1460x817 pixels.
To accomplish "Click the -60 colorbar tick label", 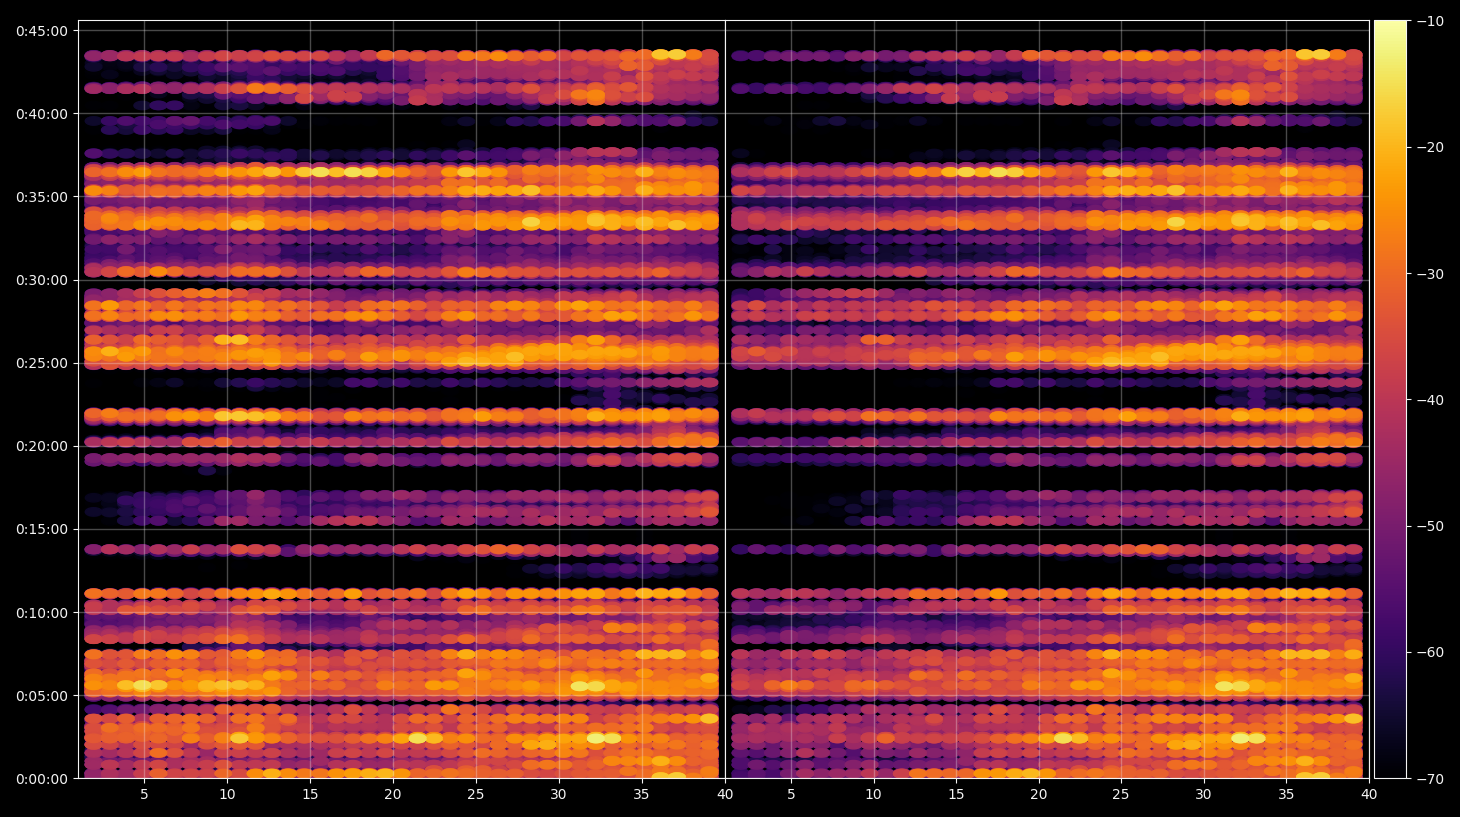I will pyautogui.click(x=1431, y=652).
